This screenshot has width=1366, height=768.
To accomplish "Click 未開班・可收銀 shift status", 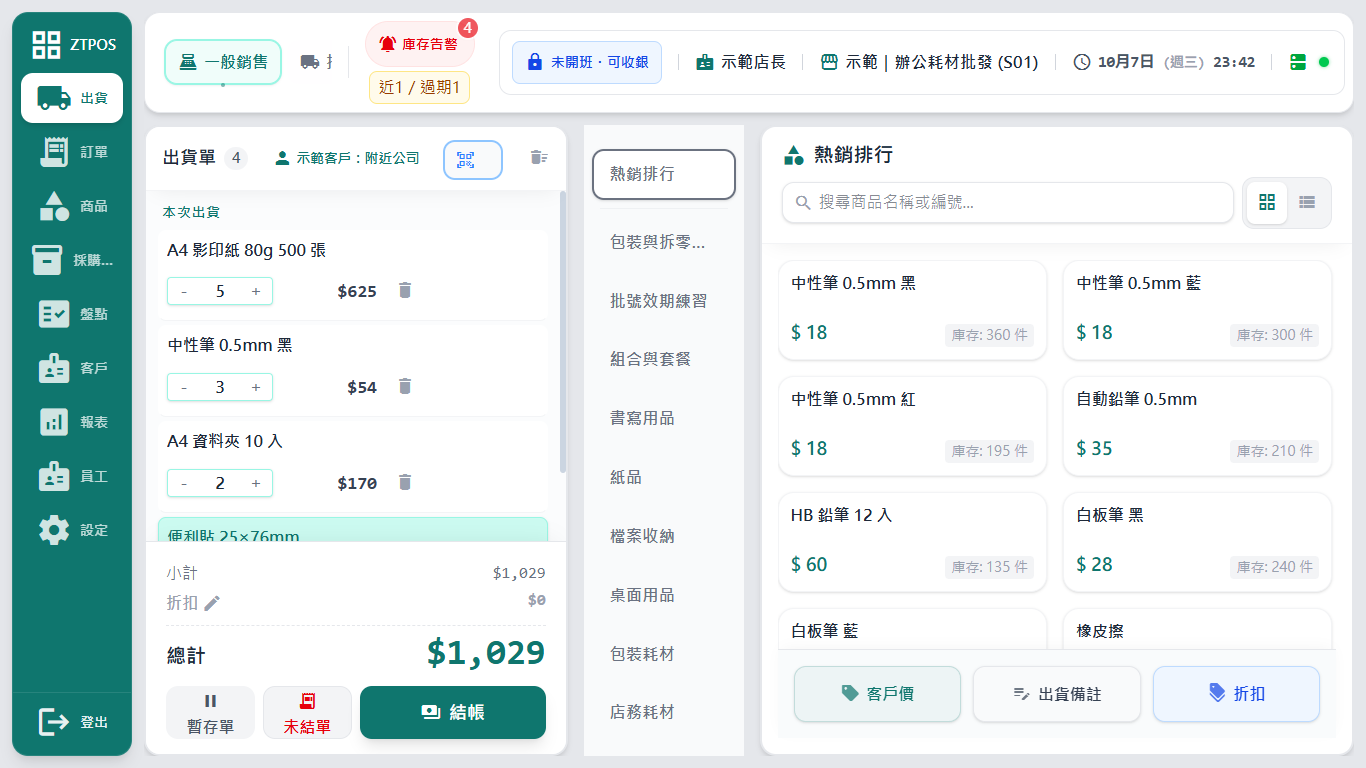I will [x=587, y=62].
